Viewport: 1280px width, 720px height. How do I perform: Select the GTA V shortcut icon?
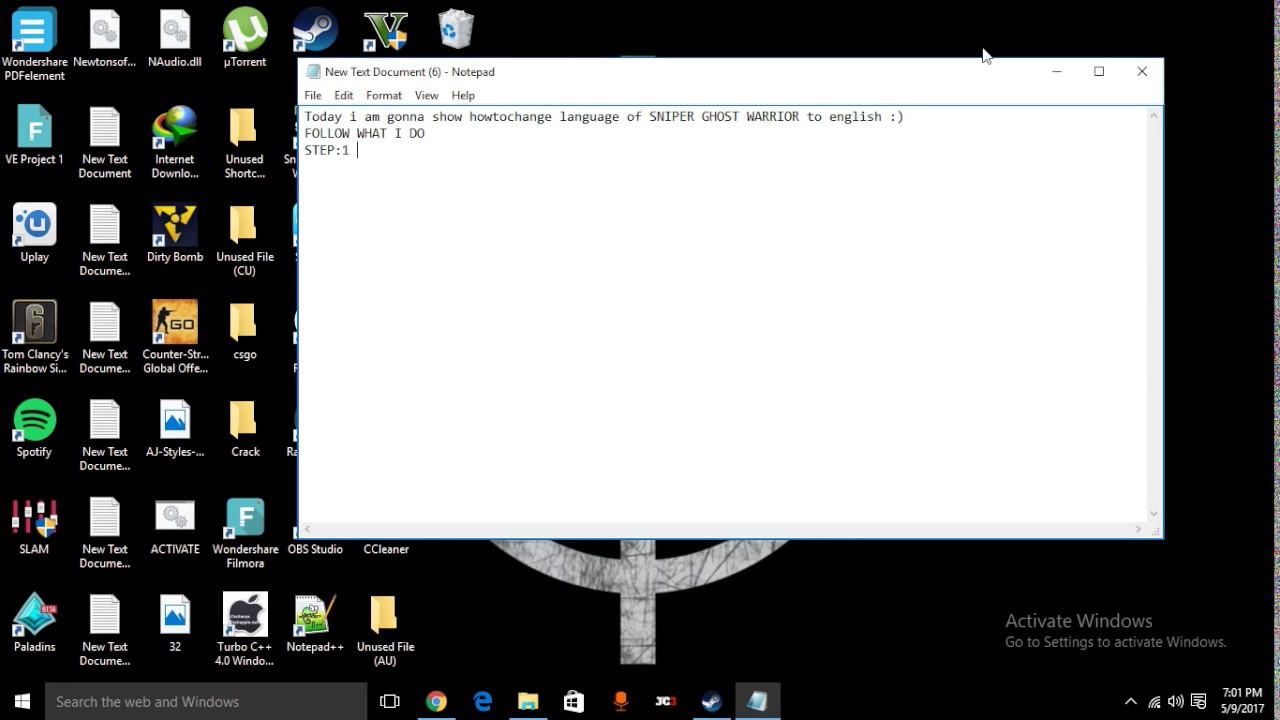(386, 31)
